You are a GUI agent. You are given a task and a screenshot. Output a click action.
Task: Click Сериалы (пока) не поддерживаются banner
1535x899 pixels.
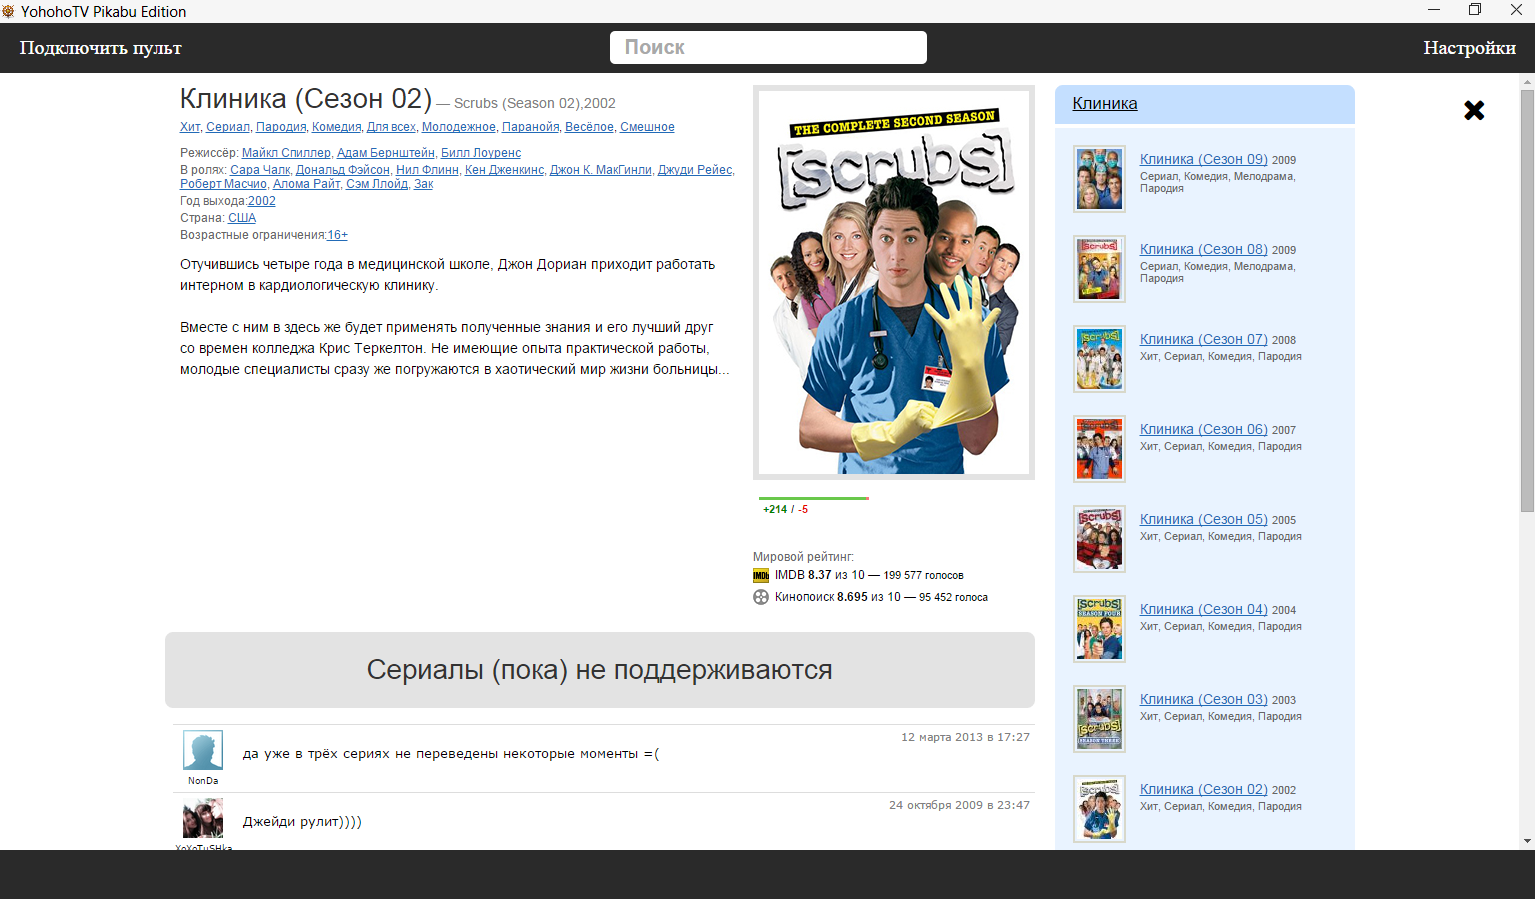600,670
